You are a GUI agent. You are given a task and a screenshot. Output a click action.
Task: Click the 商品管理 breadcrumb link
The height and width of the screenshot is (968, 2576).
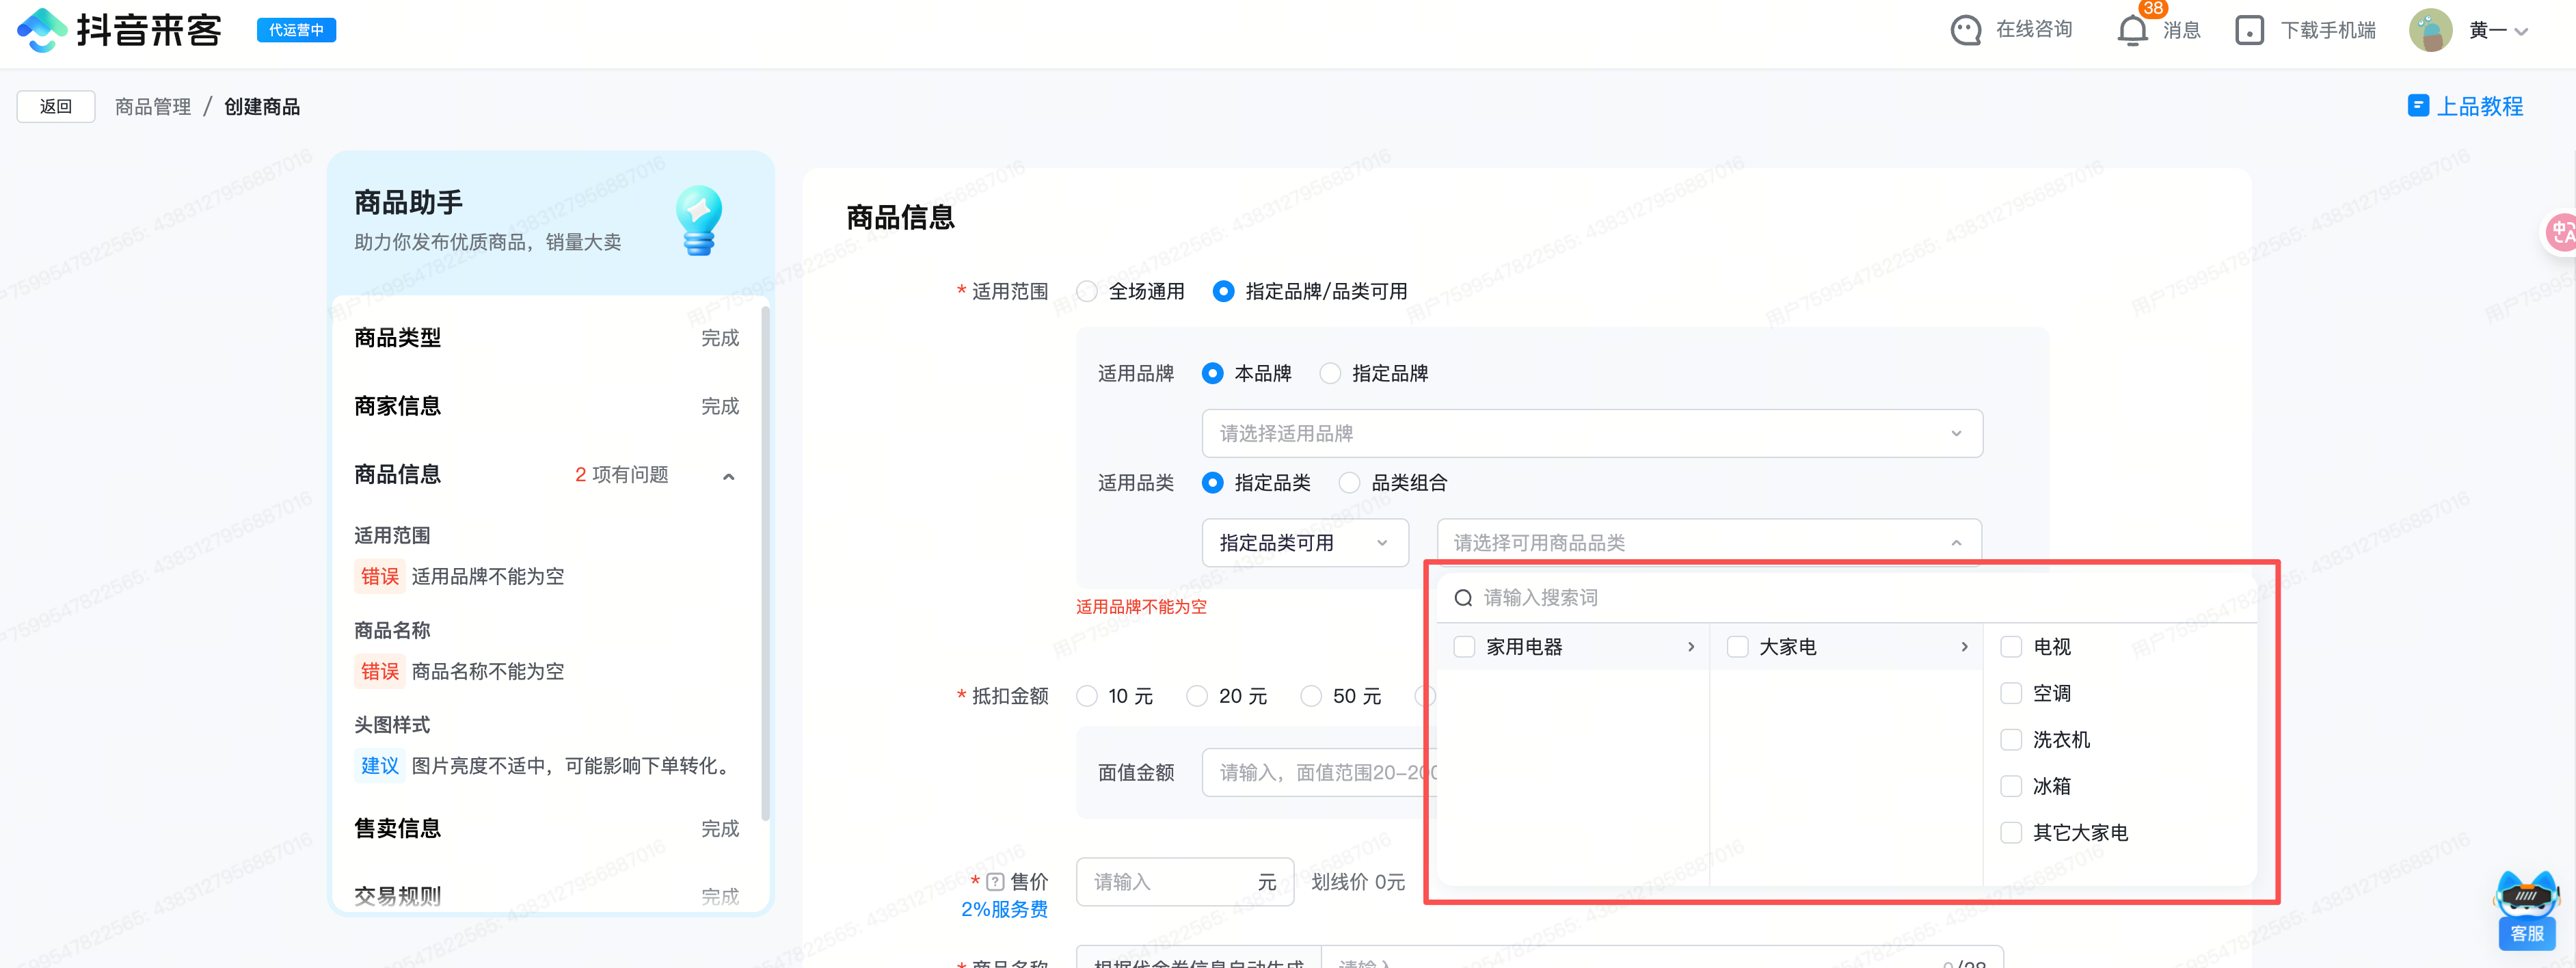coord(152,107)
